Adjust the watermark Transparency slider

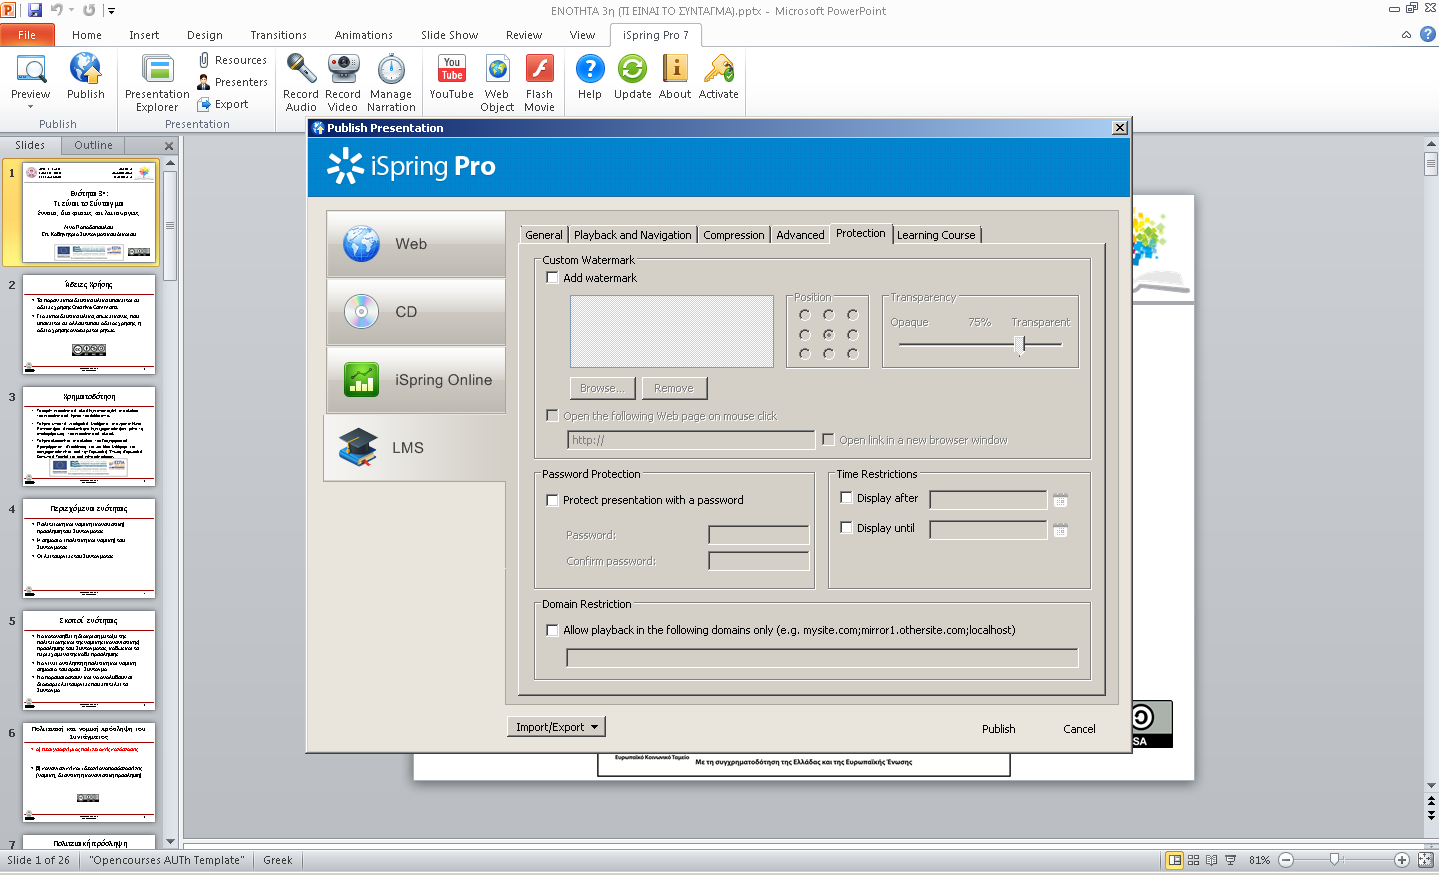tap(1020, 345)
